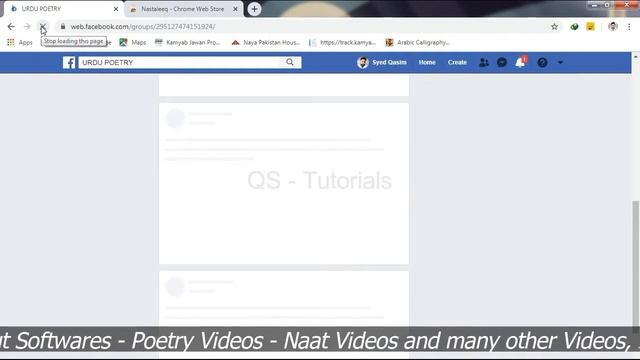
Task: Expand the Facebook account dropdown arrow
Action: [x=560, y=62]
